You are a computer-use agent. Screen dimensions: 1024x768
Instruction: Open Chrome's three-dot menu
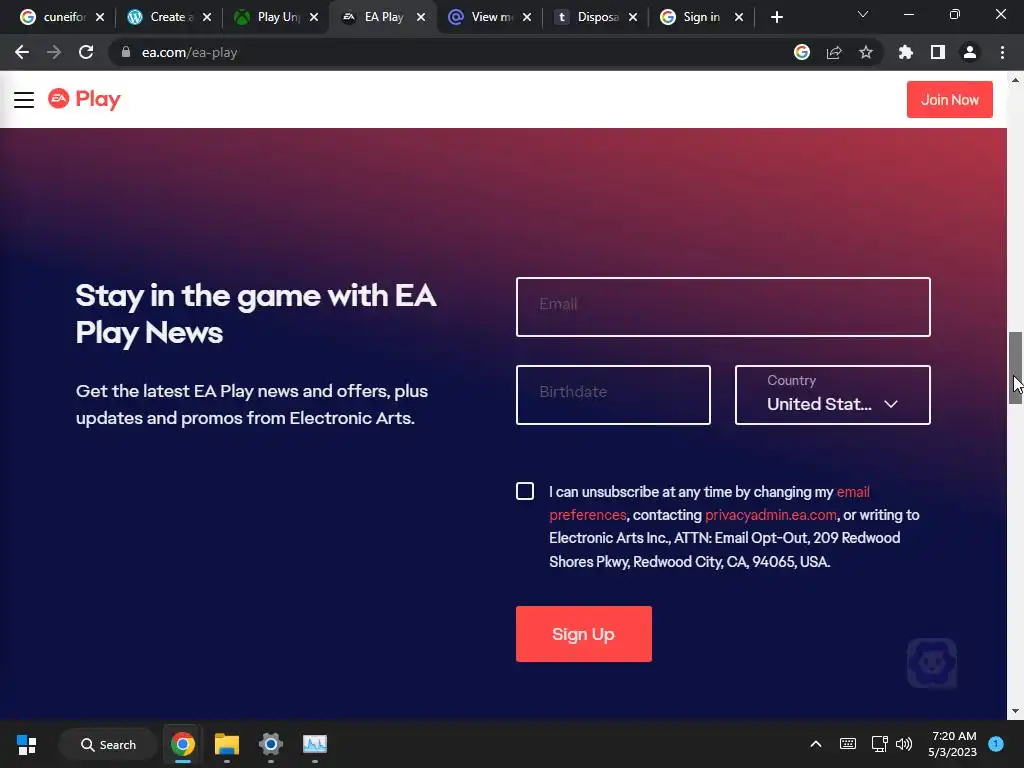1002,52
